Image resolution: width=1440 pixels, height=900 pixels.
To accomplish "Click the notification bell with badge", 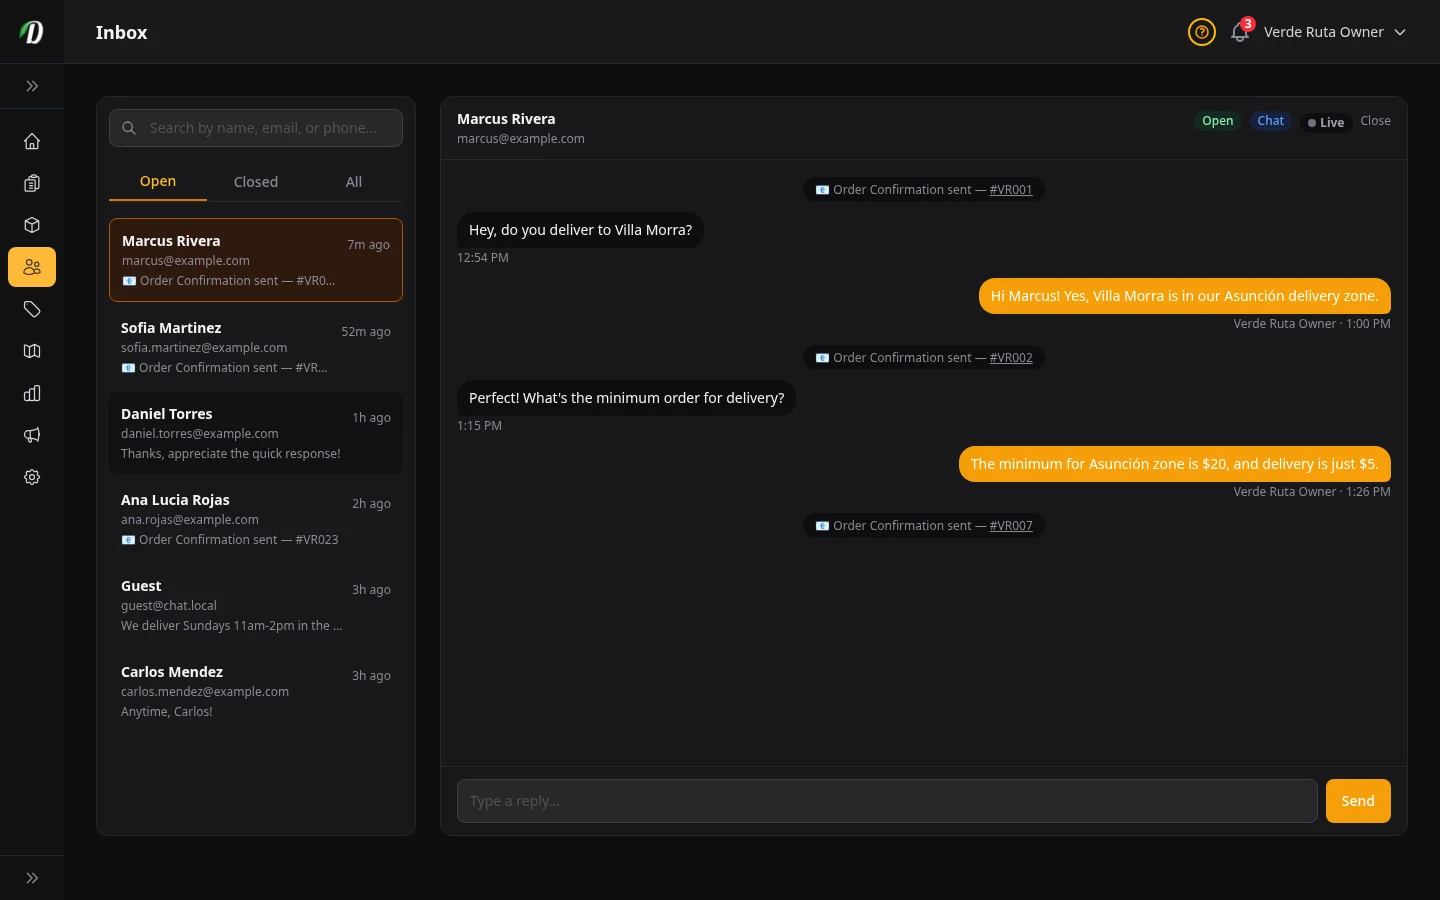I will tap(1240, 32).
